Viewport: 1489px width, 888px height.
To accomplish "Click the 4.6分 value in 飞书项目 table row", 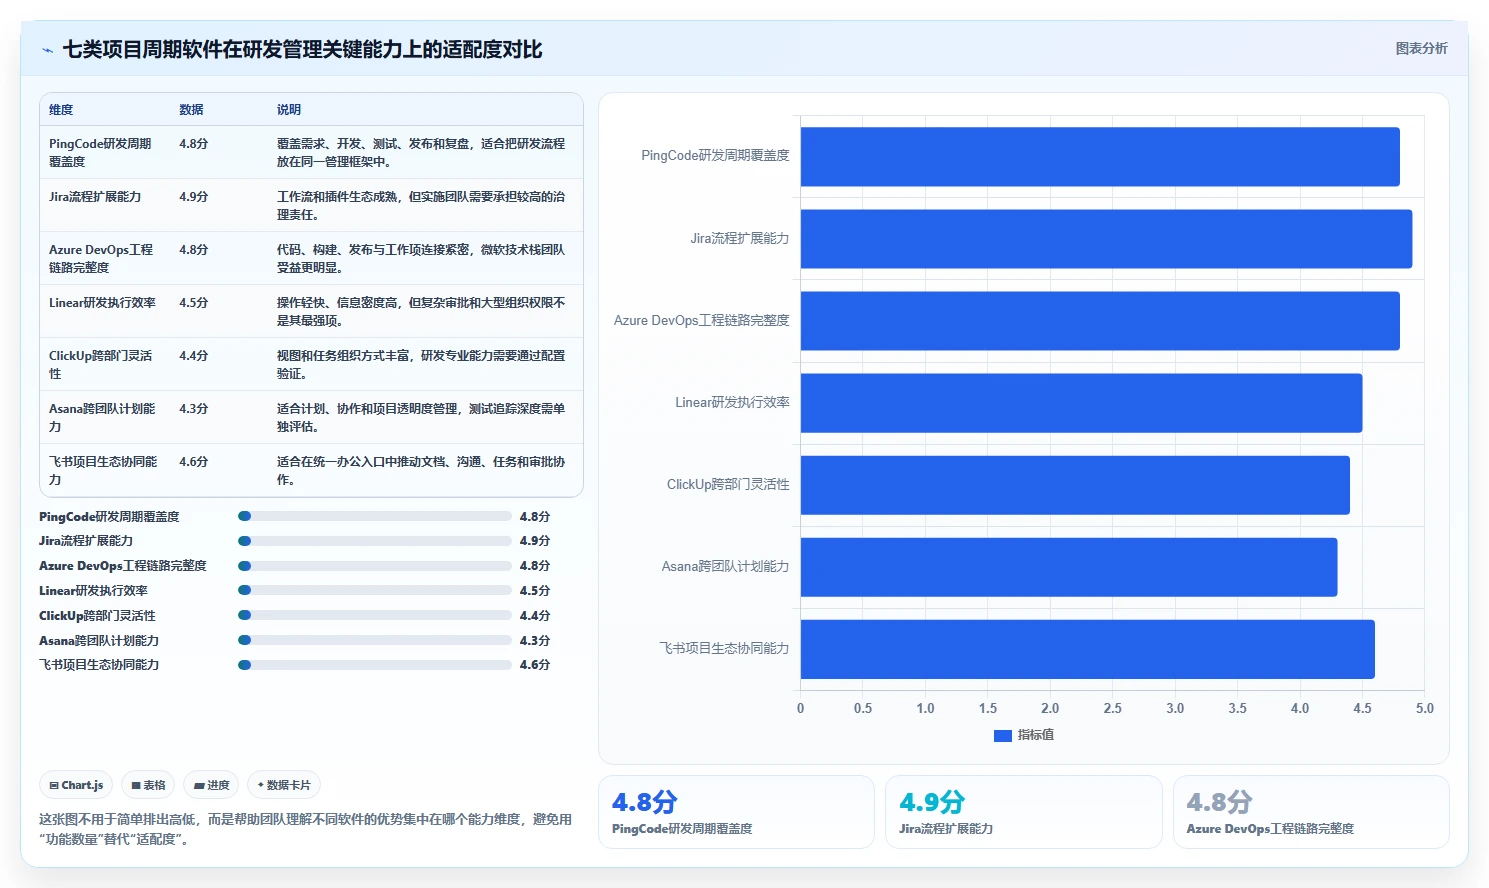I will pyautogui.click(x=194, y=462).
